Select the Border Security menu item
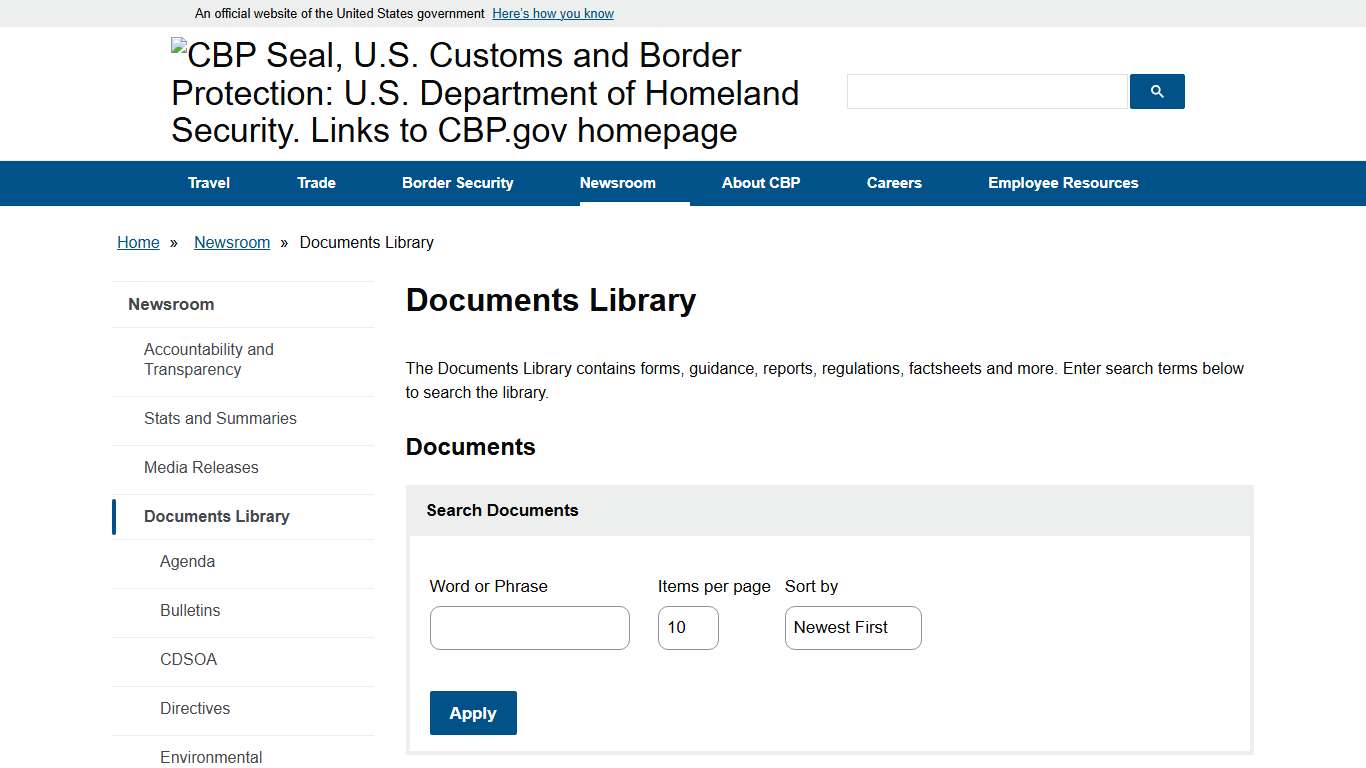The image size is (1366, 768). (457, 183)
